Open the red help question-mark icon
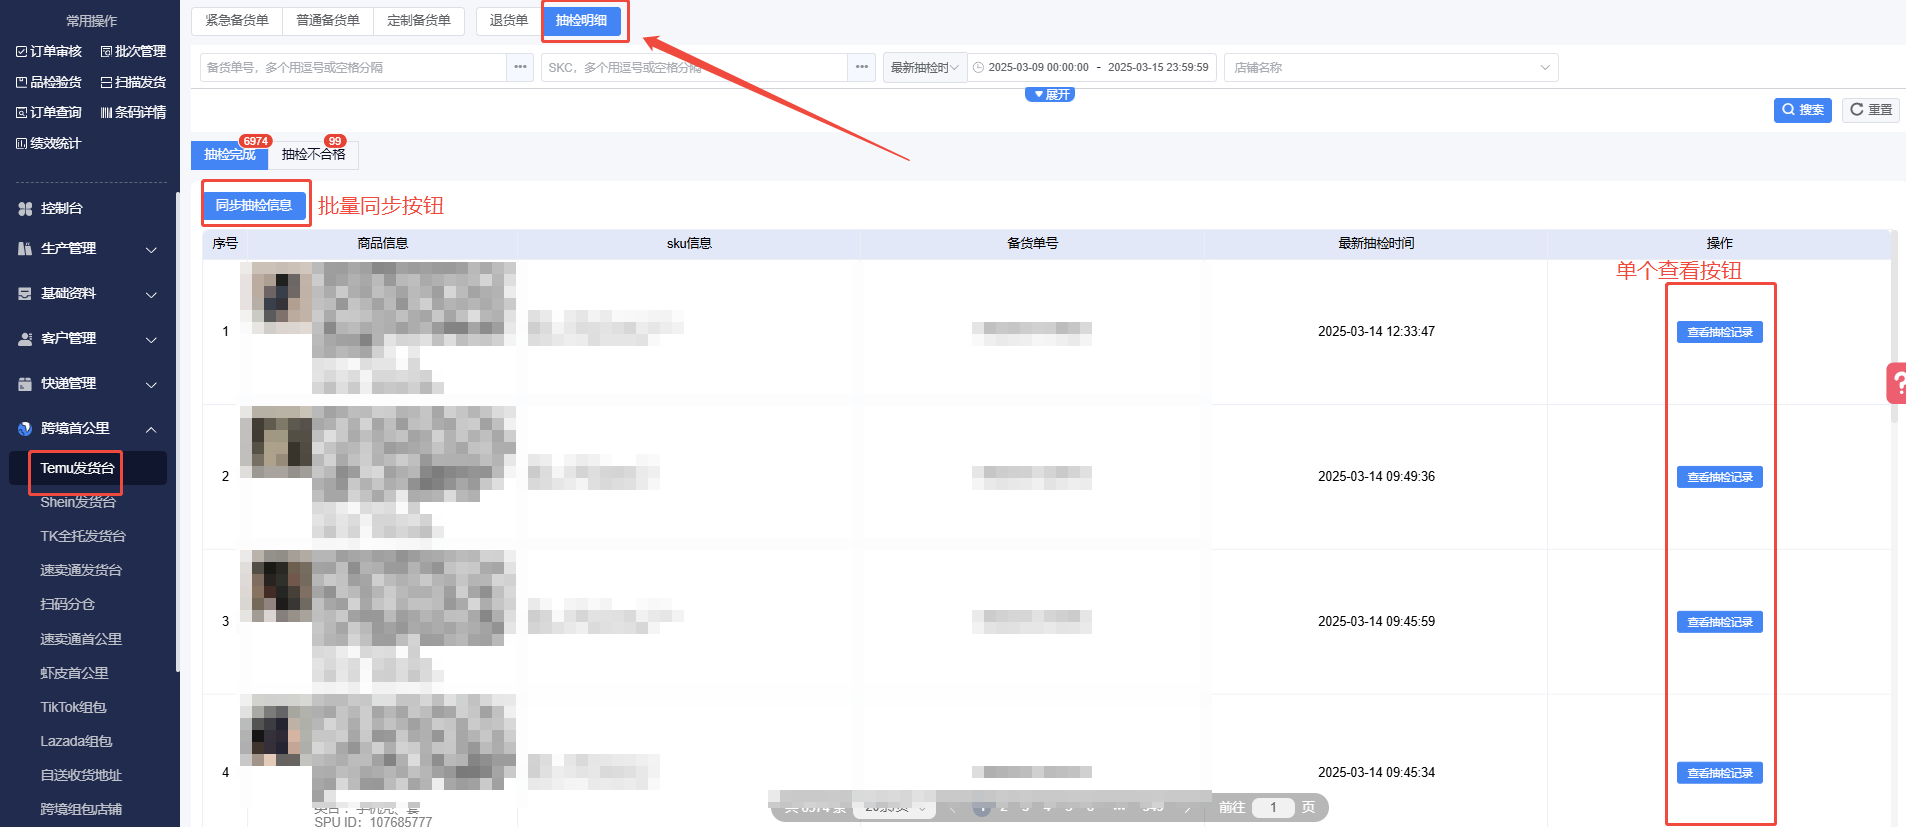Screen dimensions: 1906x827 [x=1897, y=383]
